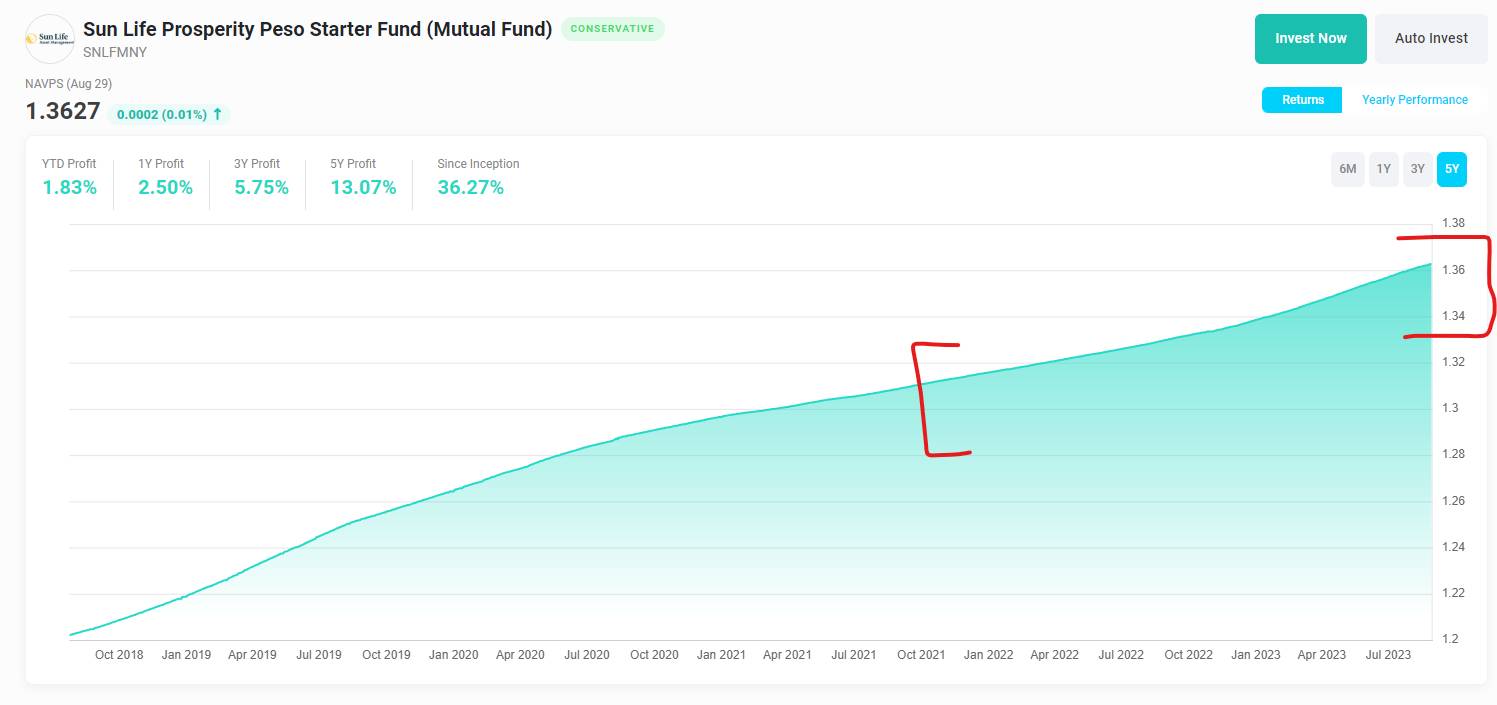The height and width of the screenshot is (705, 1497).
Task: Click the green upward arrow beside NAVPS change
Action: point(218,114)
